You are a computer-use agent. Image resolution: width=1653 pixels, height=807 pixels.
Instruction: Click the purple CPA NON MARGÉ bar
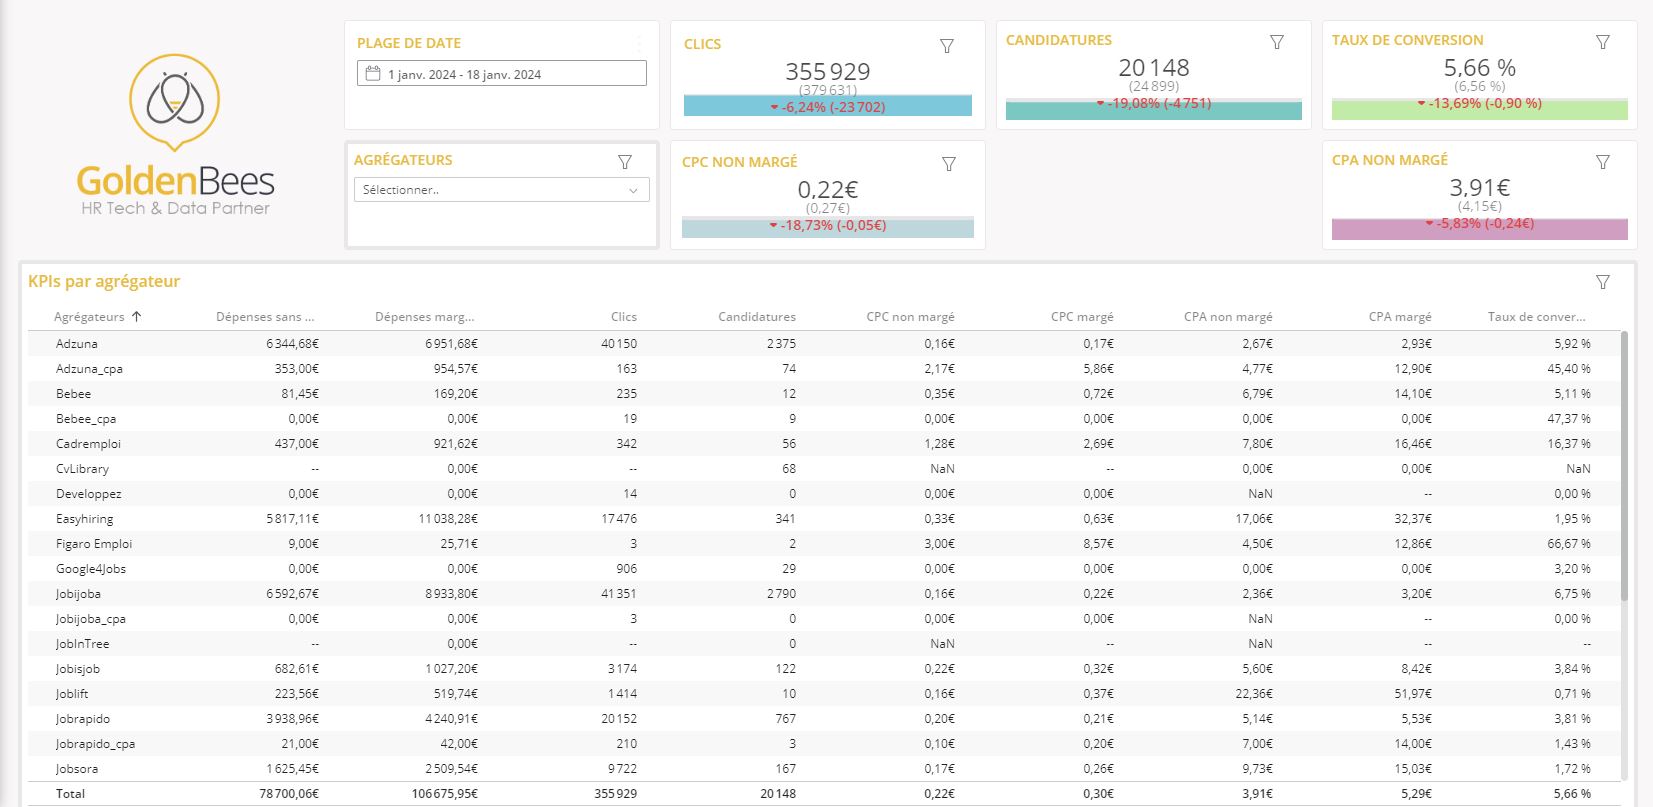pos(1480,229)
